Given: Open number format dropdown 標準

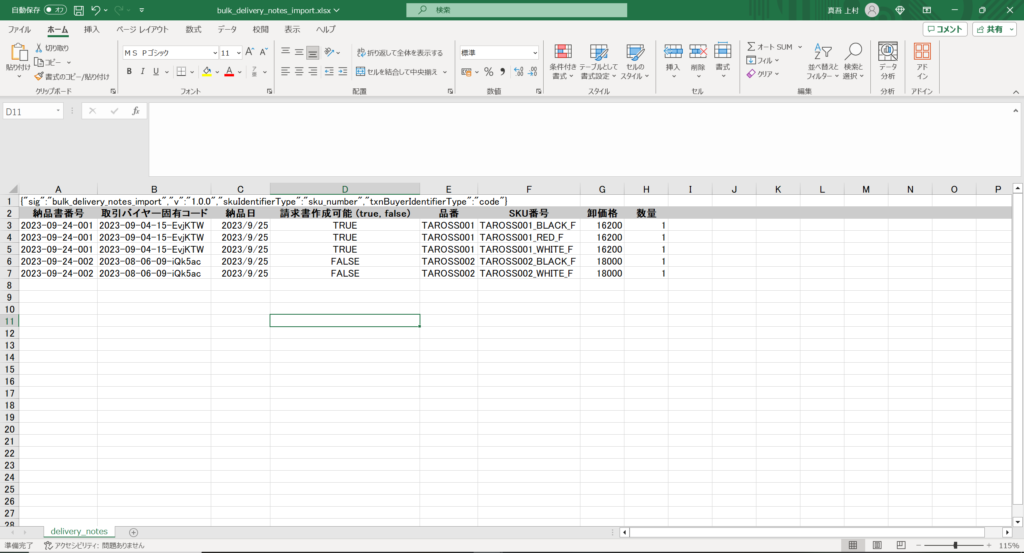Looking at the screenshot, I should (534, 53).
